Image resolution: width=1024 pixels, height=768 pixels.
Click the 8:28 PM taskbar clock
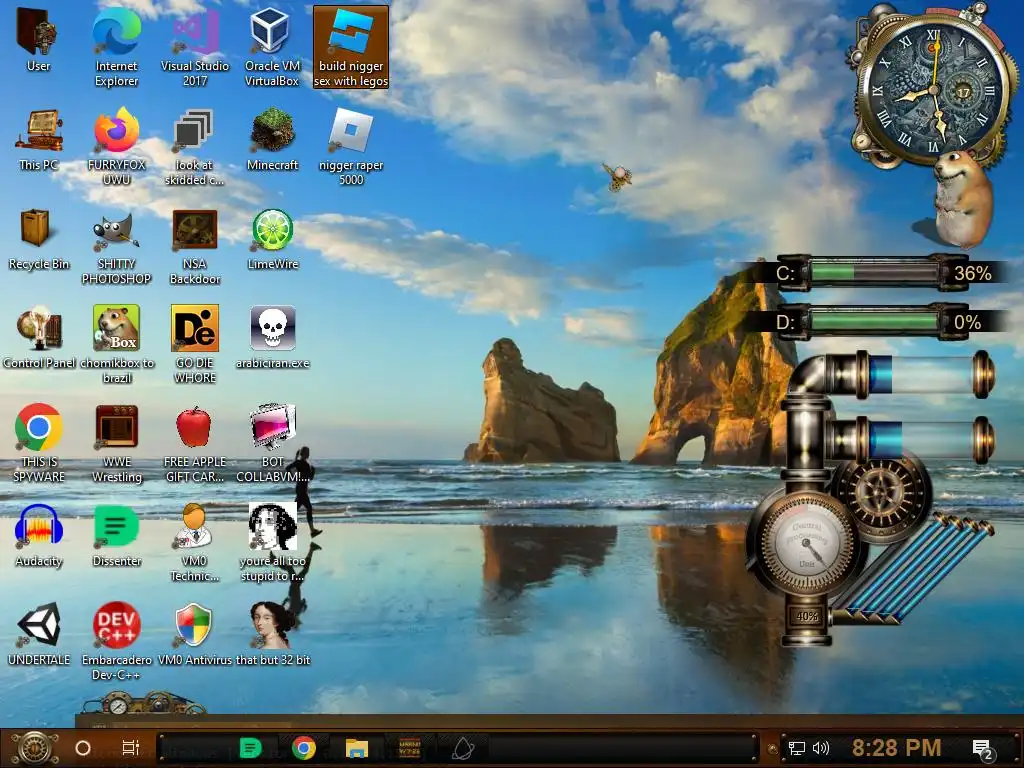pyautogui.click(x=897, y=748)
